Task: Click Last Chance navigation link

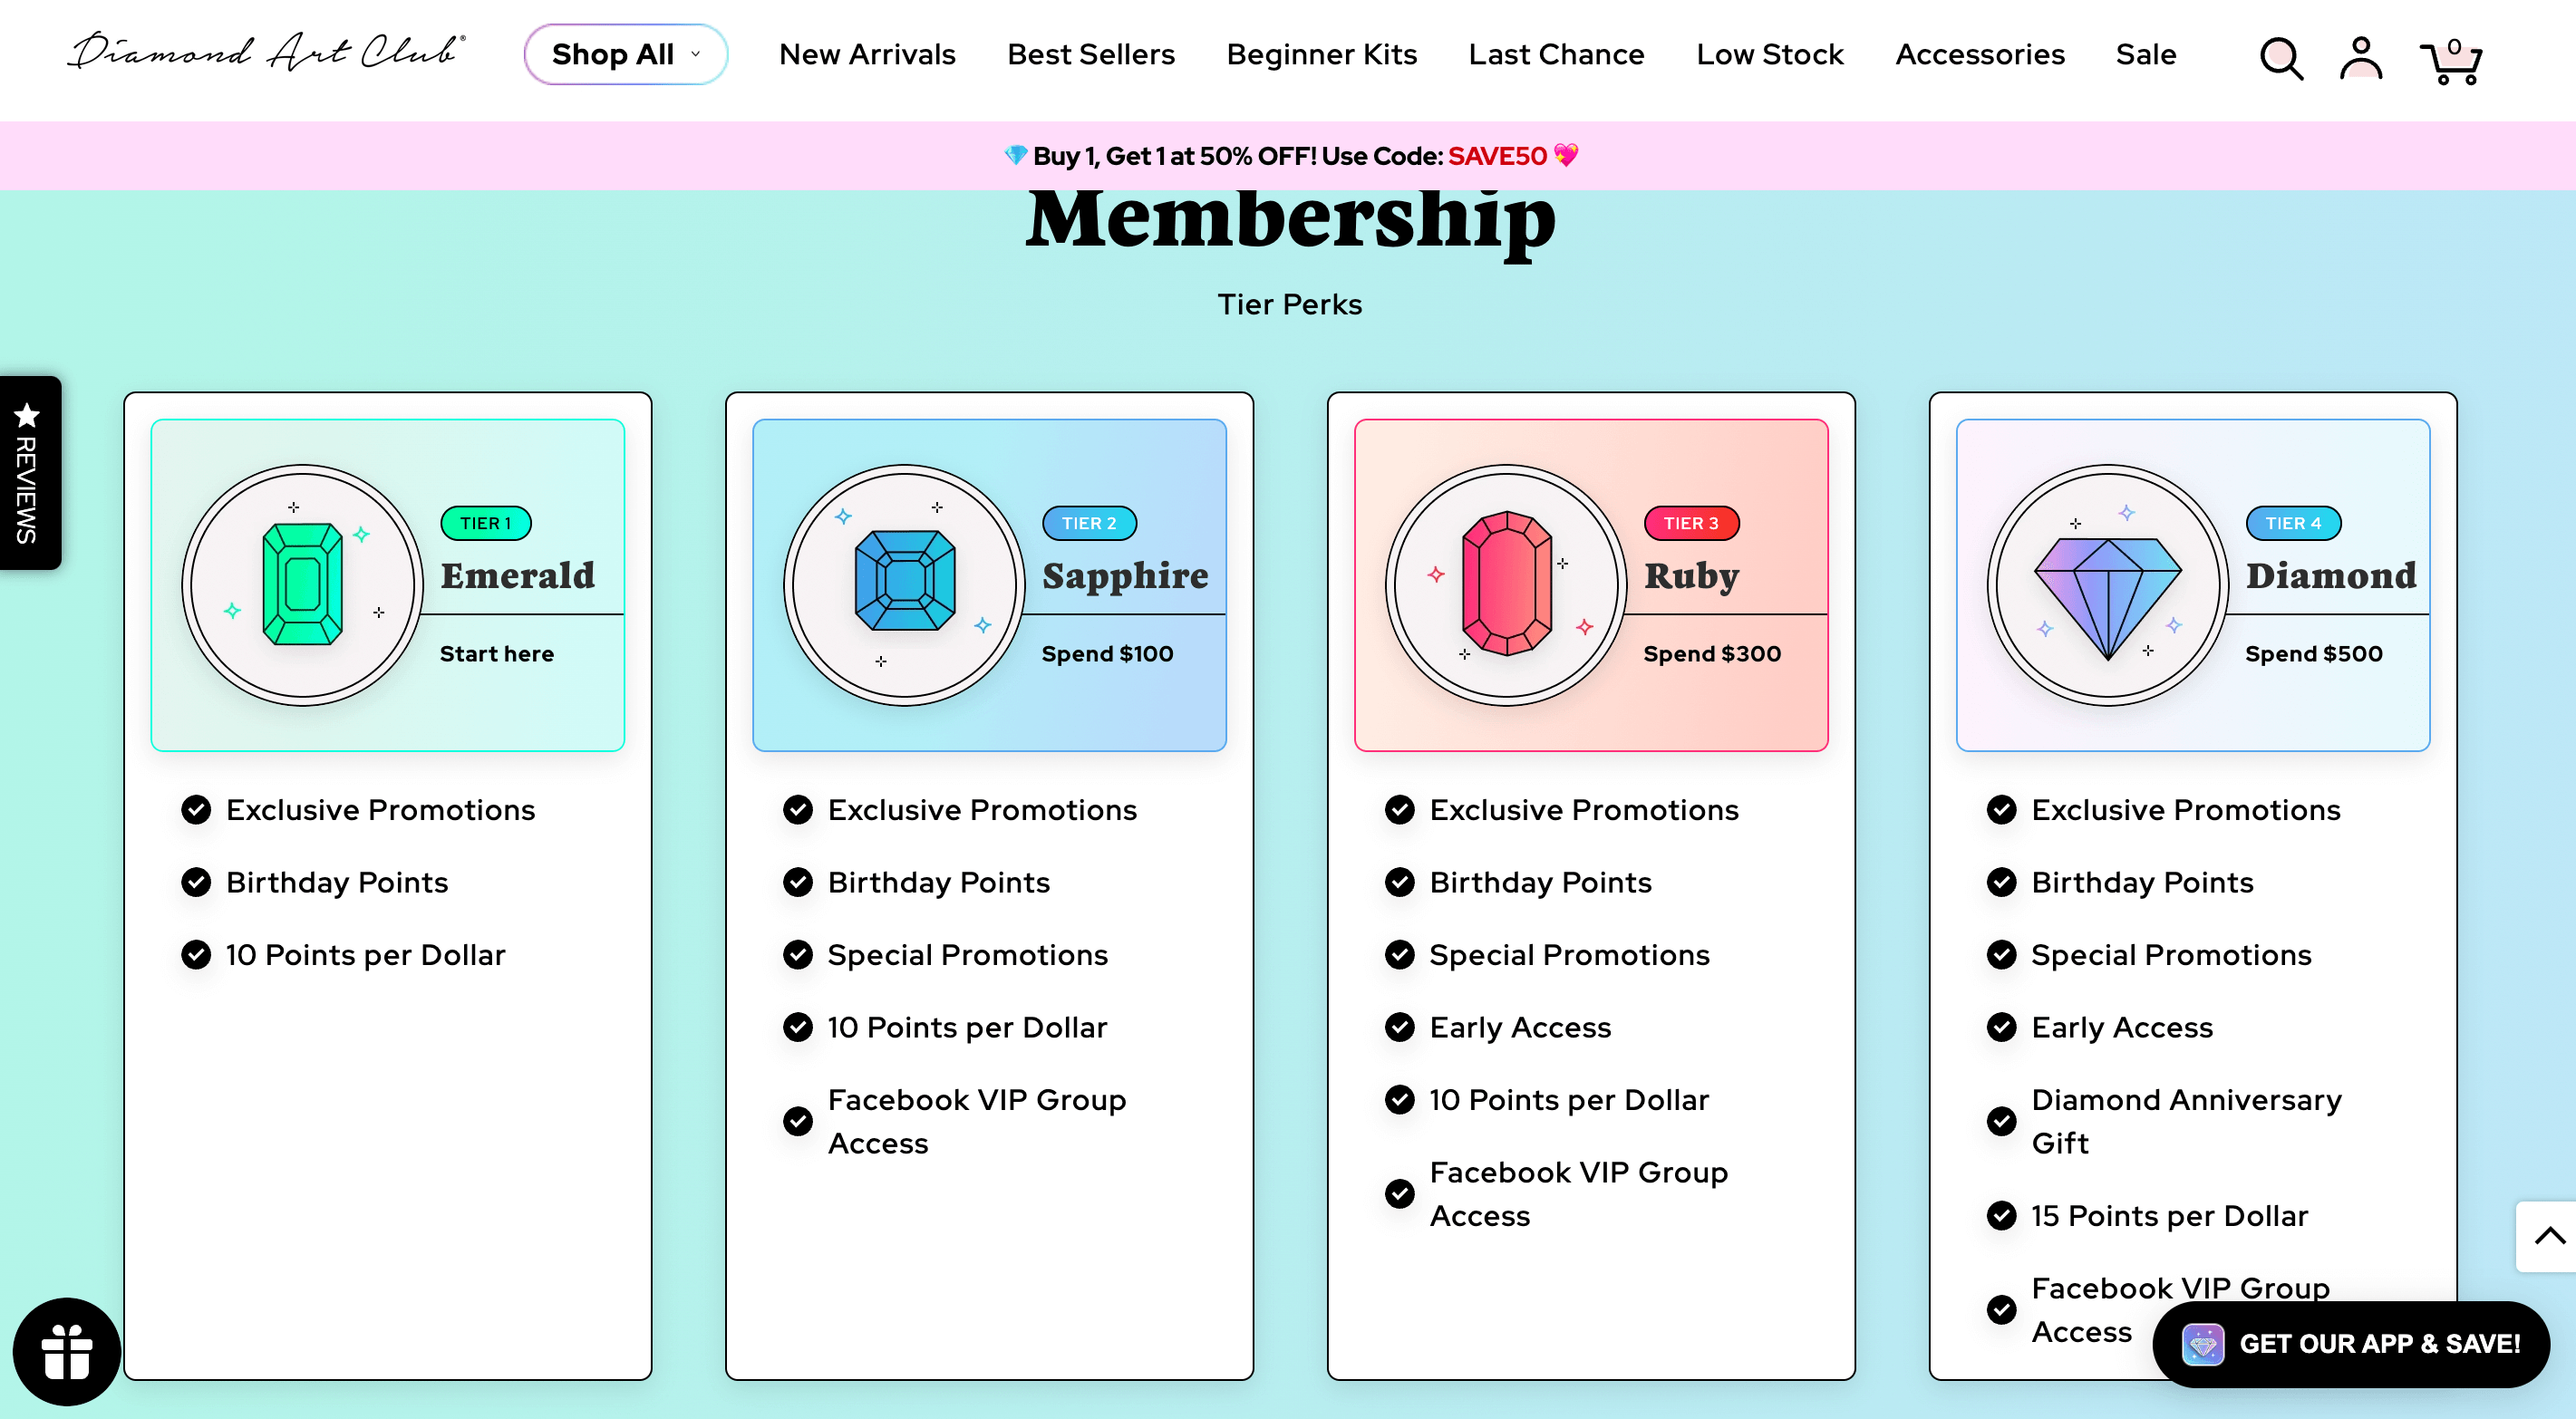Action: pos(1555,53)
